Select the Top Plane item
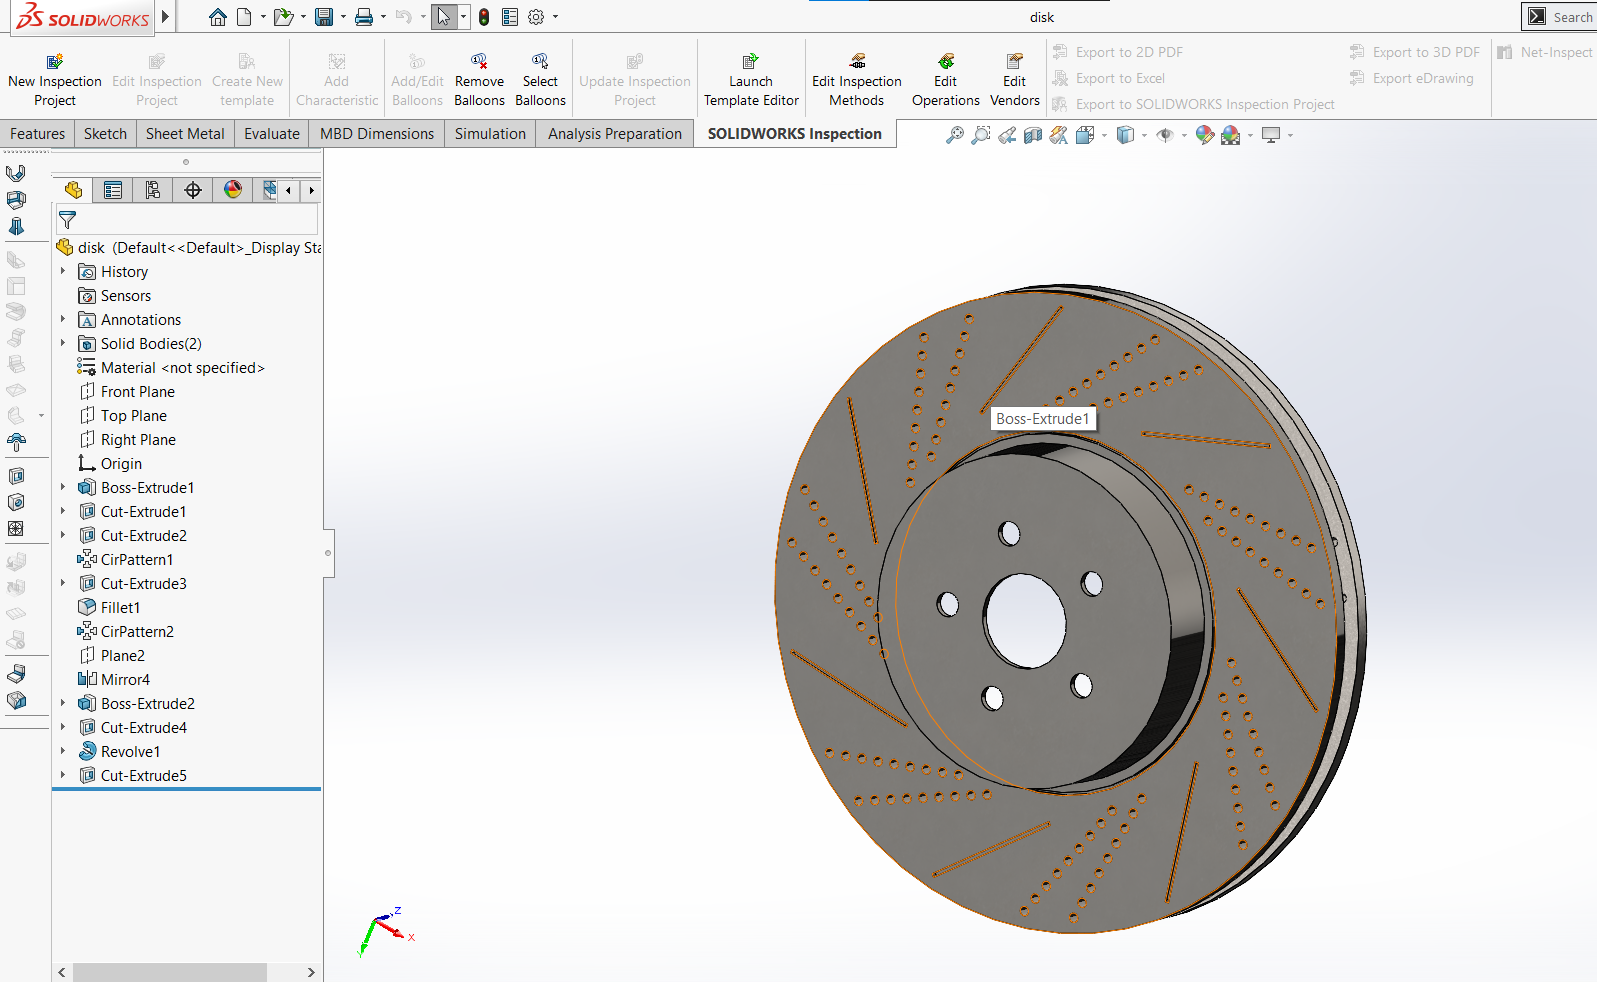Image resolution: width=1597 pixels, height=982 pixels. tap(123, 416)
